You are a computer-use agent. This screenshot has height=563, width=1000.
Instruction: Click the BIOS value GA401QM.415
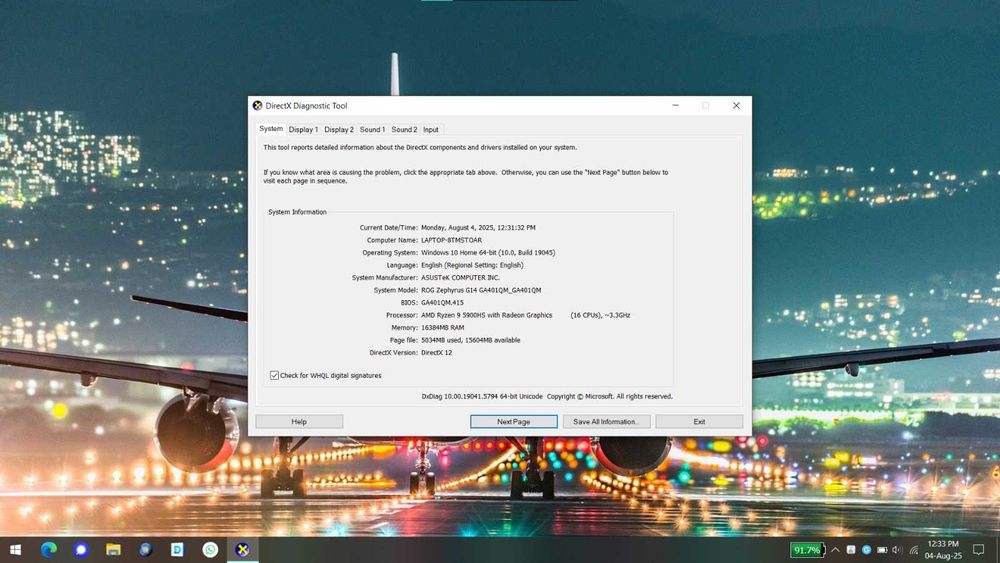442,303
